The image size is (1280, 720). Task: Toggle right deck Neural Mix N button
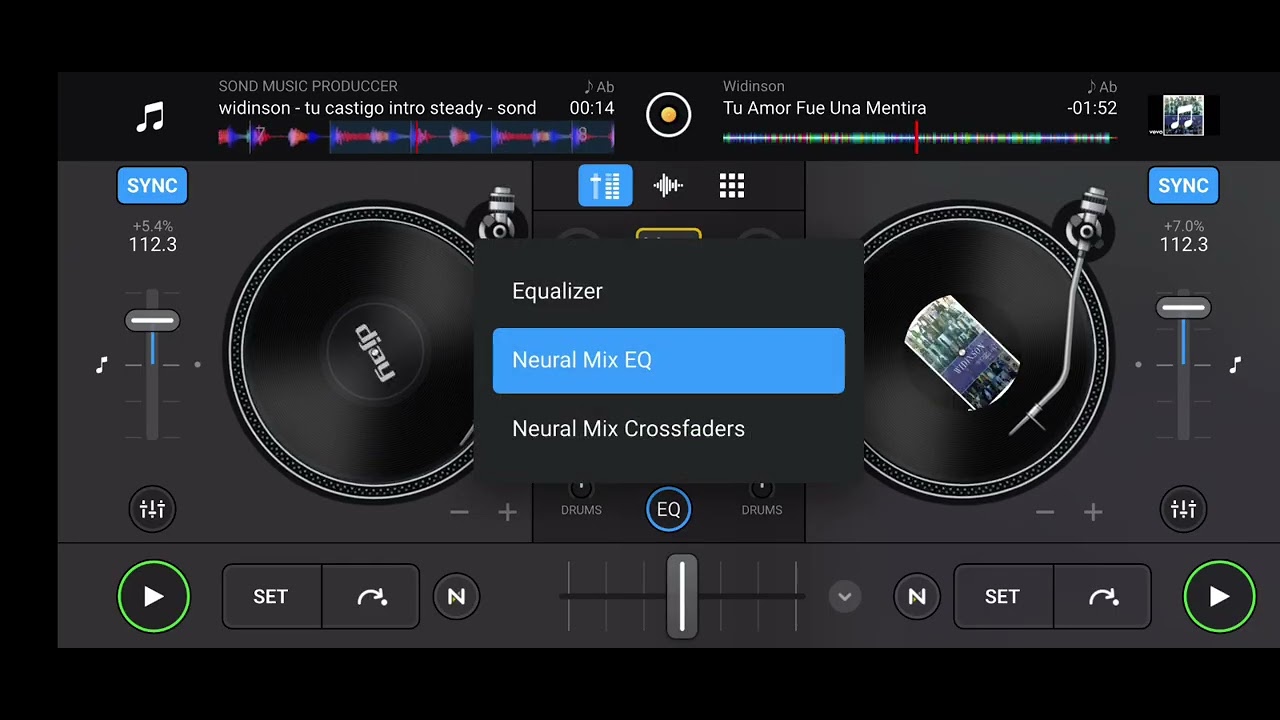tap(916, 597)
